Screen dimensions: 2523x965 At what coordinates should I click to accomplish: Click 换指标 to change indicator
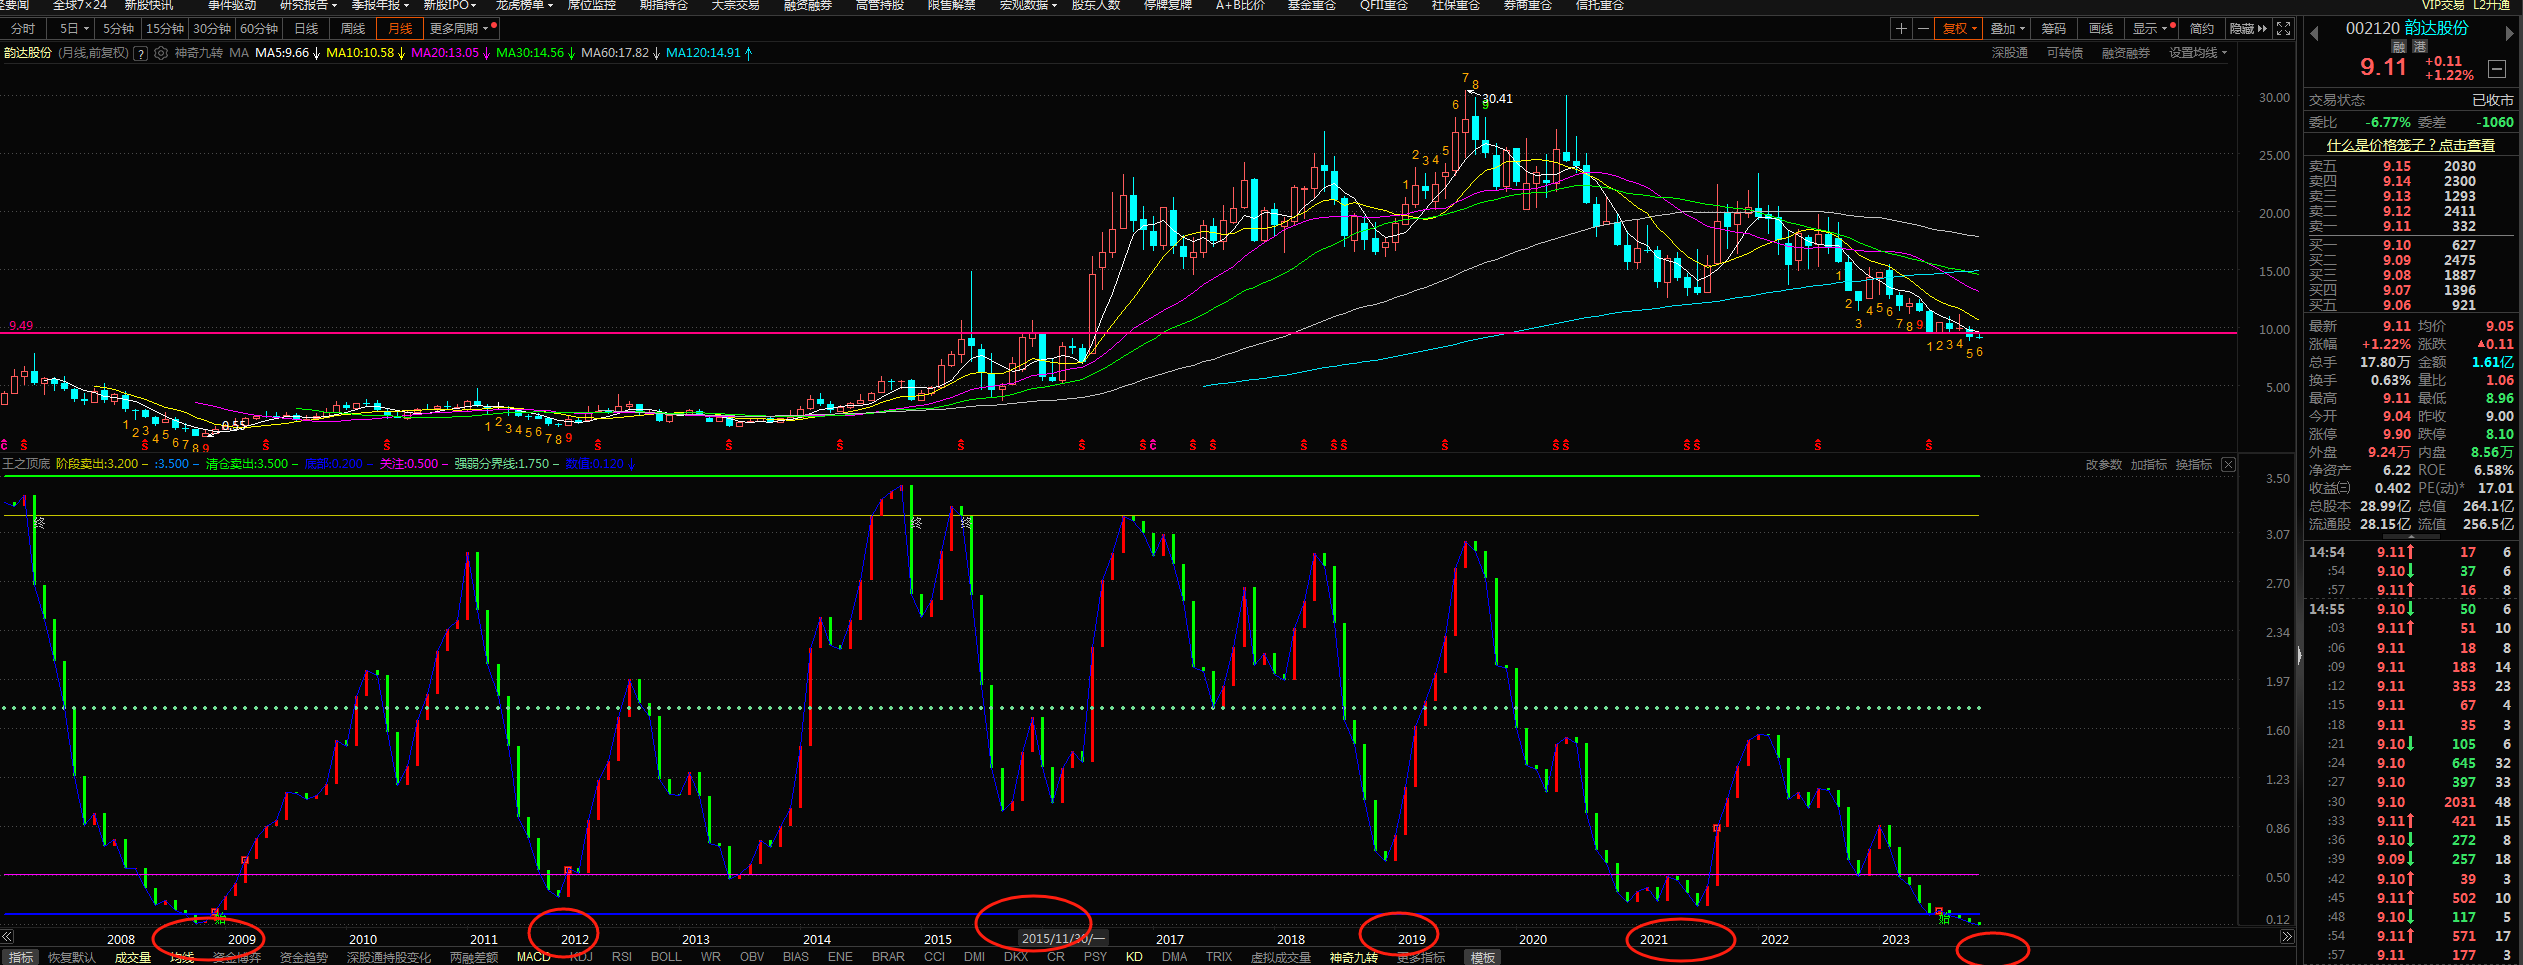(2193, 465)
